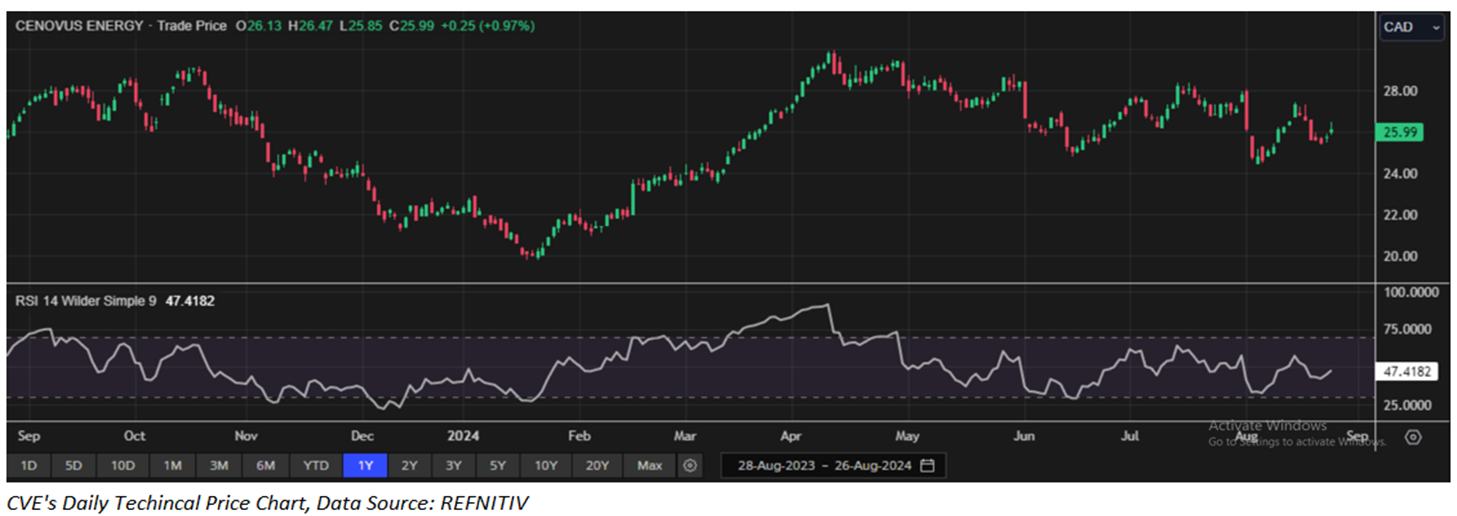
Task: Click the 2024 timeline label
Action: pos(463,436)
